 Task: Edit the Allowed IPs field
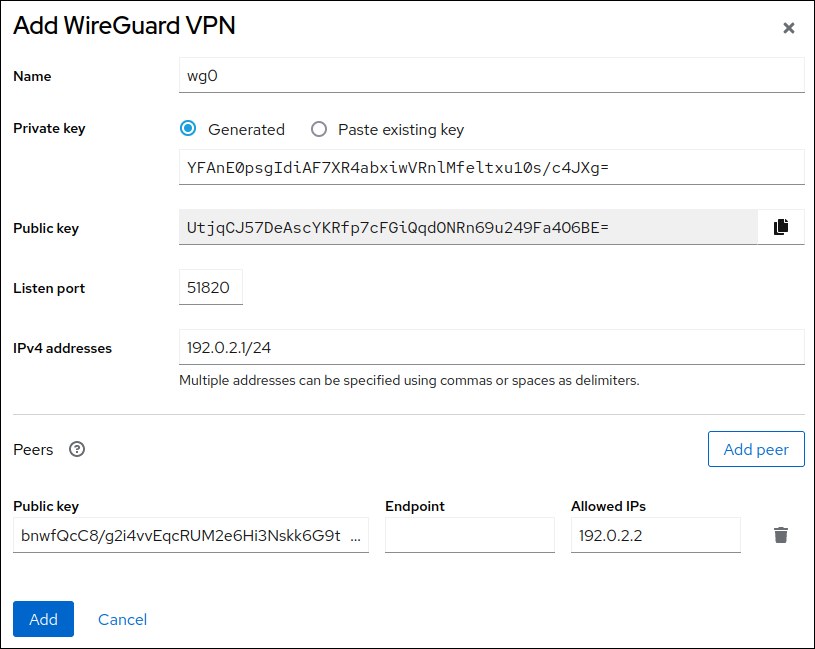(x=655, y=536)
